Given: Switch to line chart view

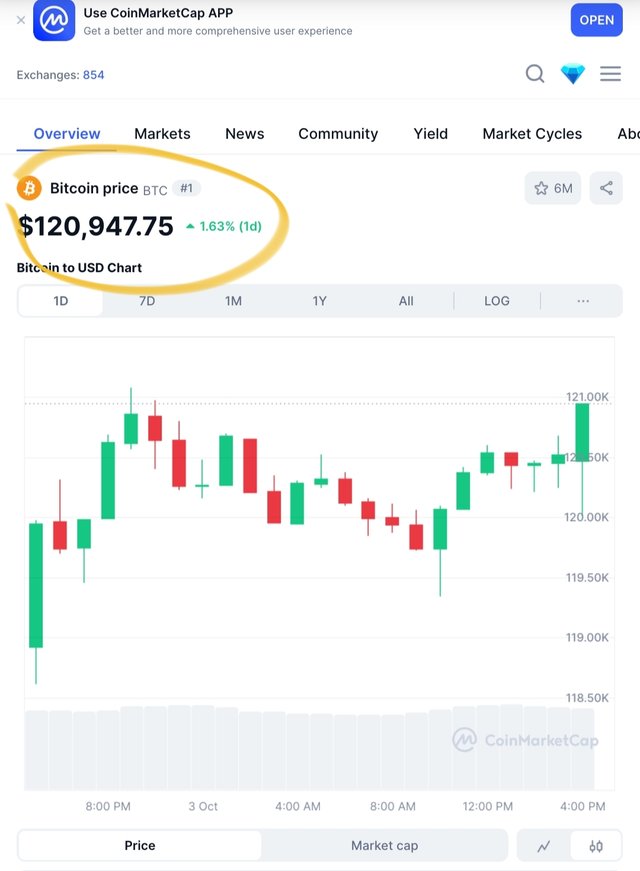Looking at the screenshot, I should (544, 846).
